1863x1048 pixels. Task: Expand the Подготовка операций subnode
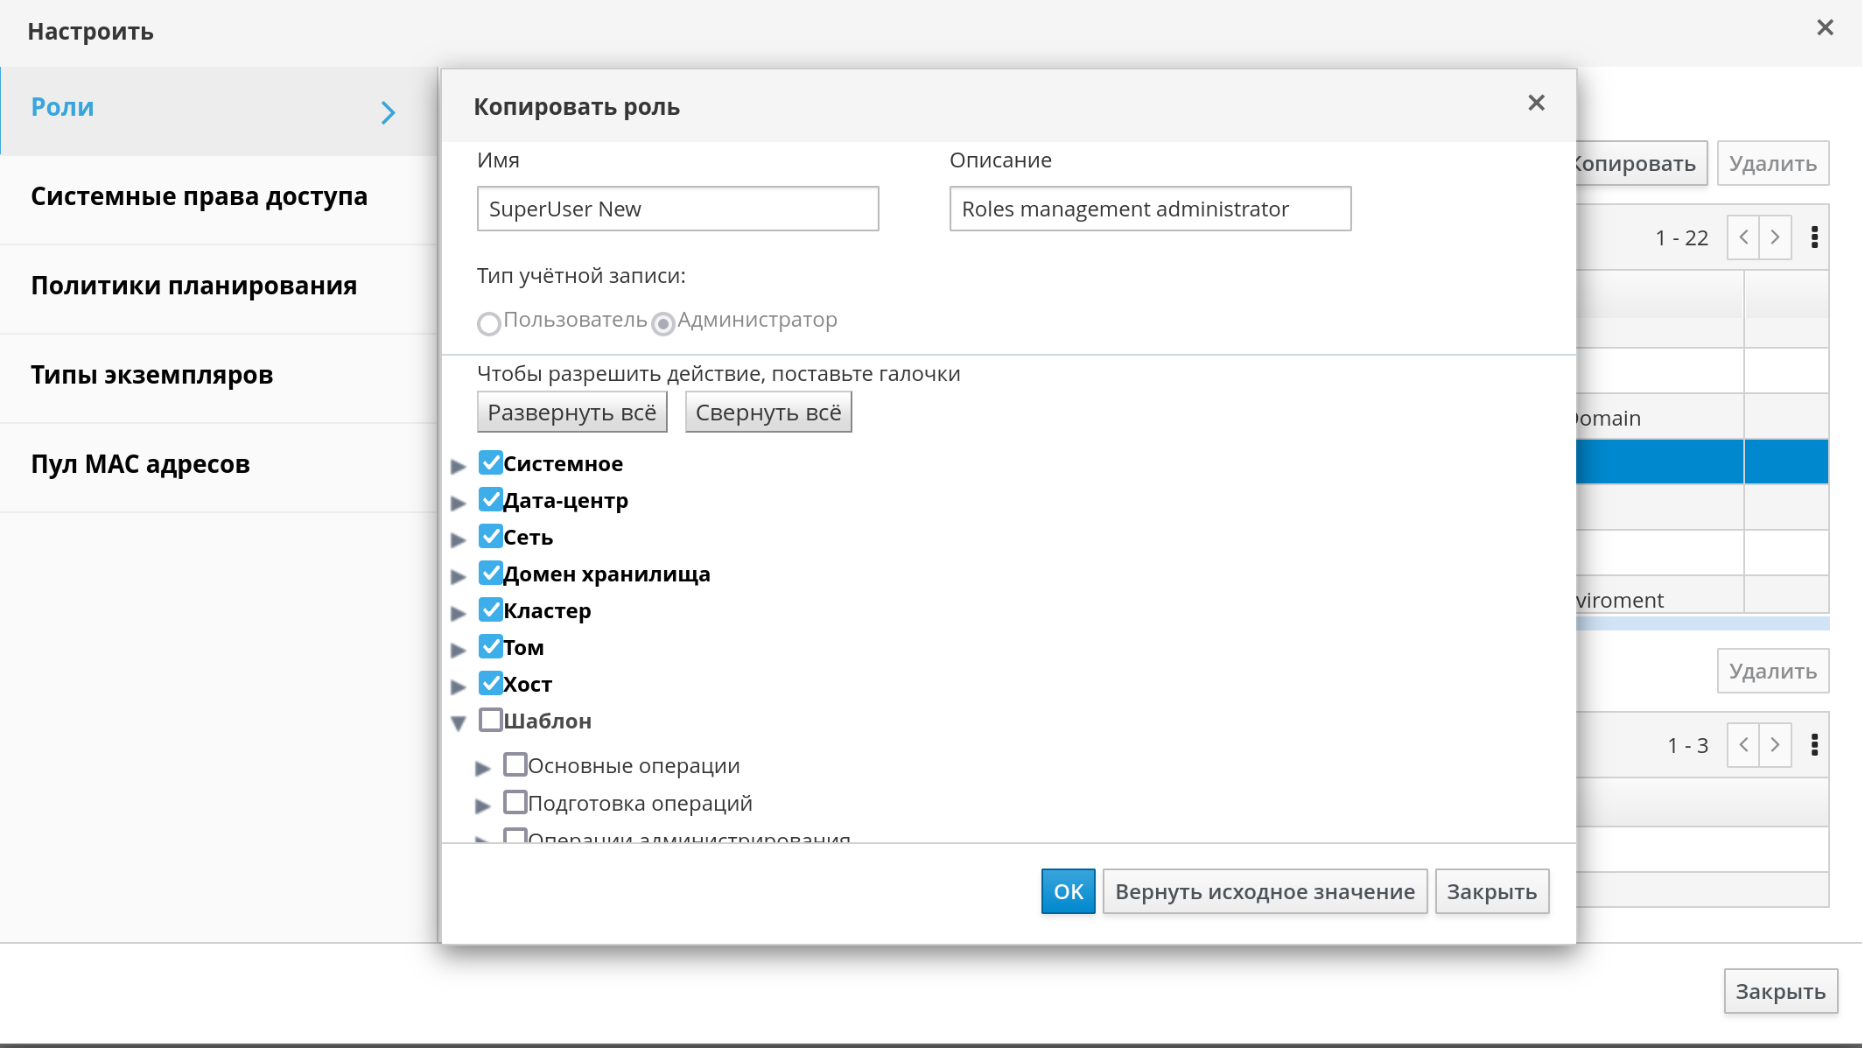tap(482, 805)
